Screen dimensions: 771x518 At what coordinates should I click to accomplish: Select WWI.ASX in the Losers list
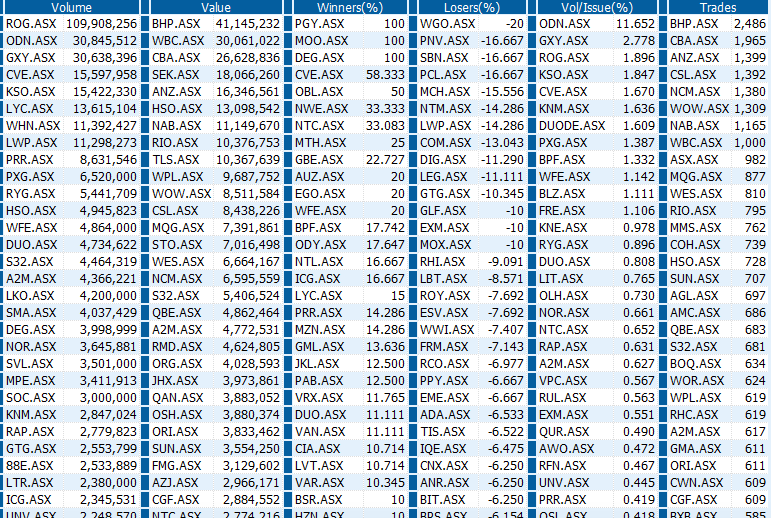coord(447,330)
